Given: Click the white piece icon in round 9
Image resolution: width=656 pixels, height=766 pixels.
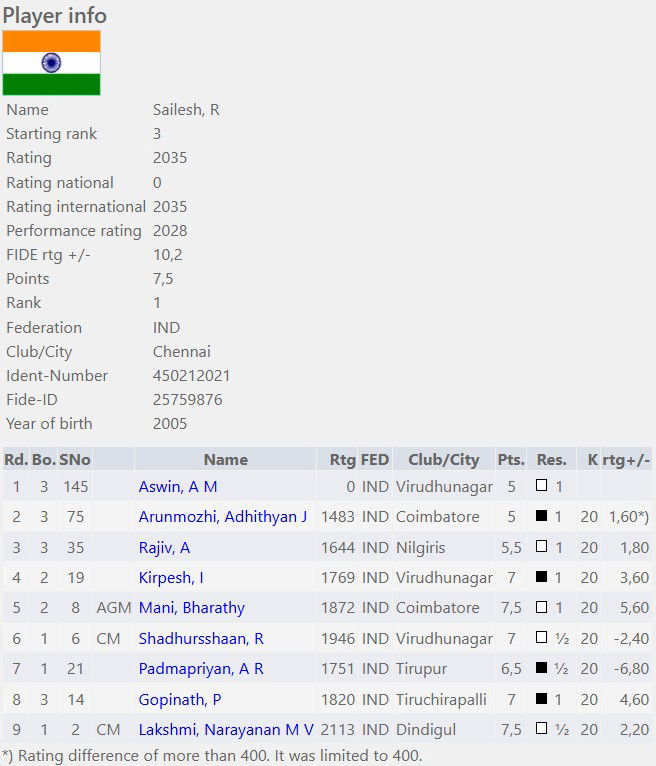Looking at the screenshot, I should 541,730.
